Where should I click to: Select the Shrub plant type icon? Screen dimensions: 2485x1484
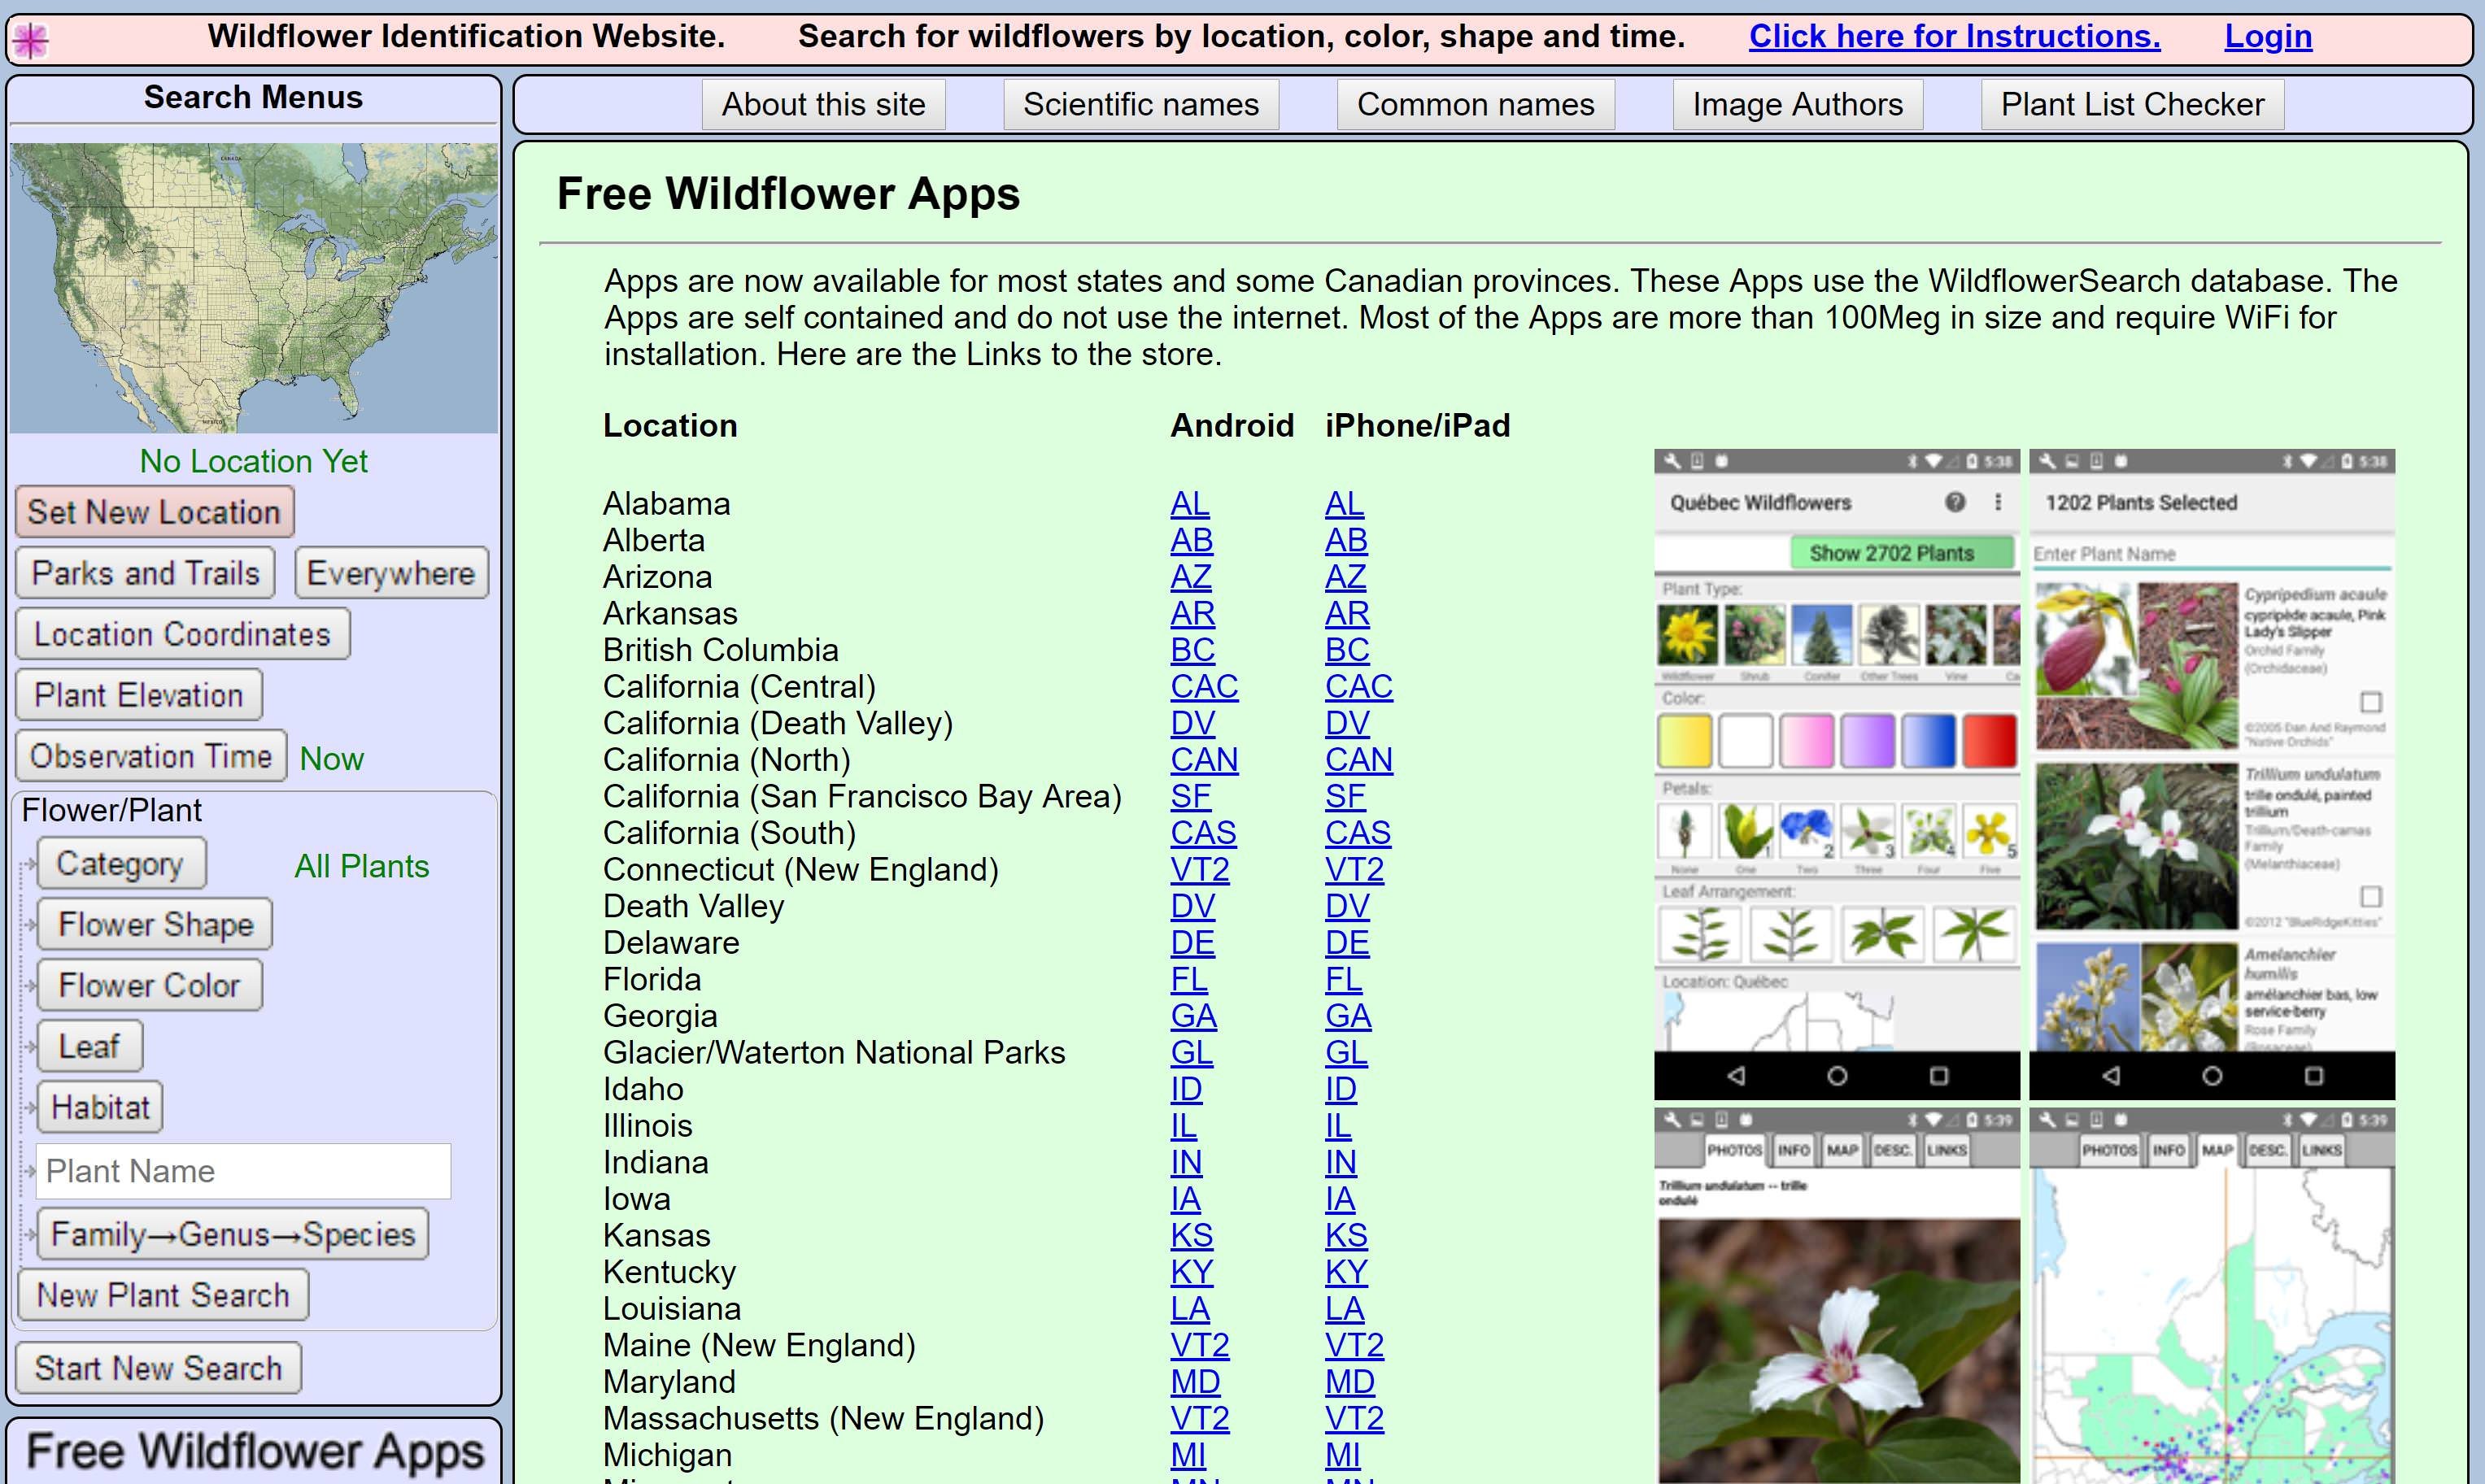pos(1754,635)
